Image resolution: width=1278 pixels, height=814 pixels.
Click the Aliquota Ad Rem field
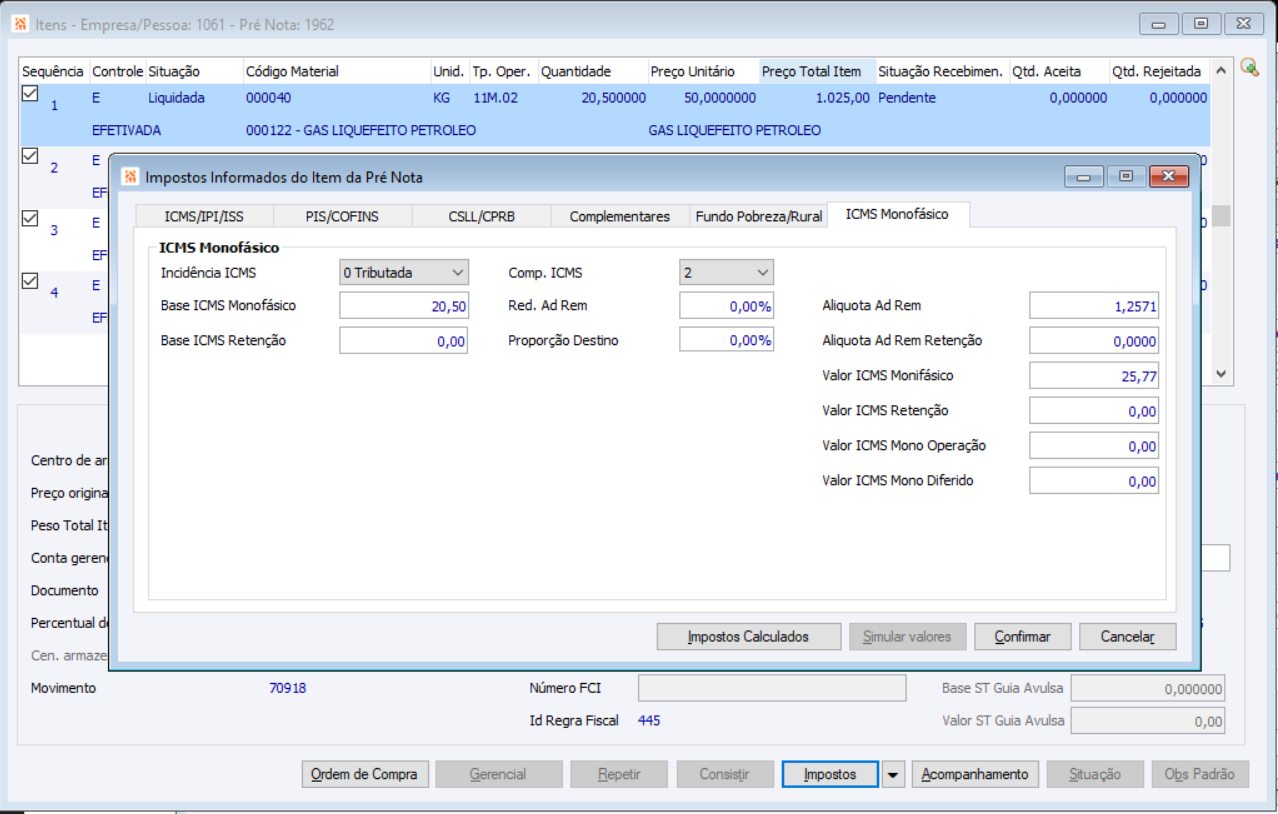(1094, 306)
